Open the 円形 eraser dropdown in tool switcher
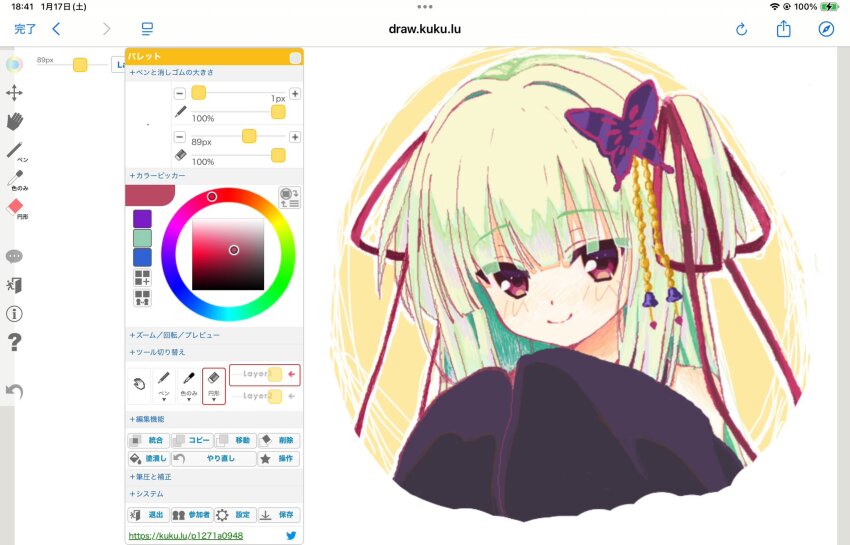The width and height of the screenshot is (850, 545). [x=214, y=386]
